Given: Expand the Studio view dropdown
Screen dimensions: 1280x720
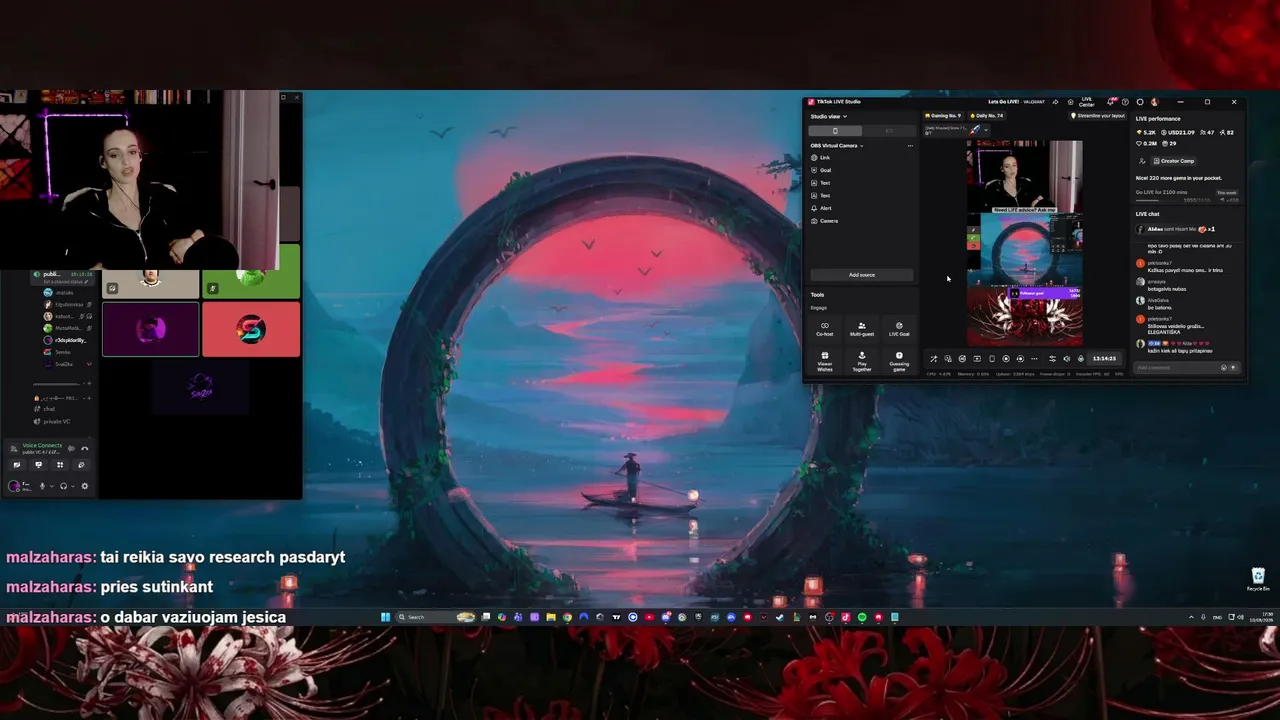Looking at the screenshot, I should pyautogui.click(x=829, y=116).
